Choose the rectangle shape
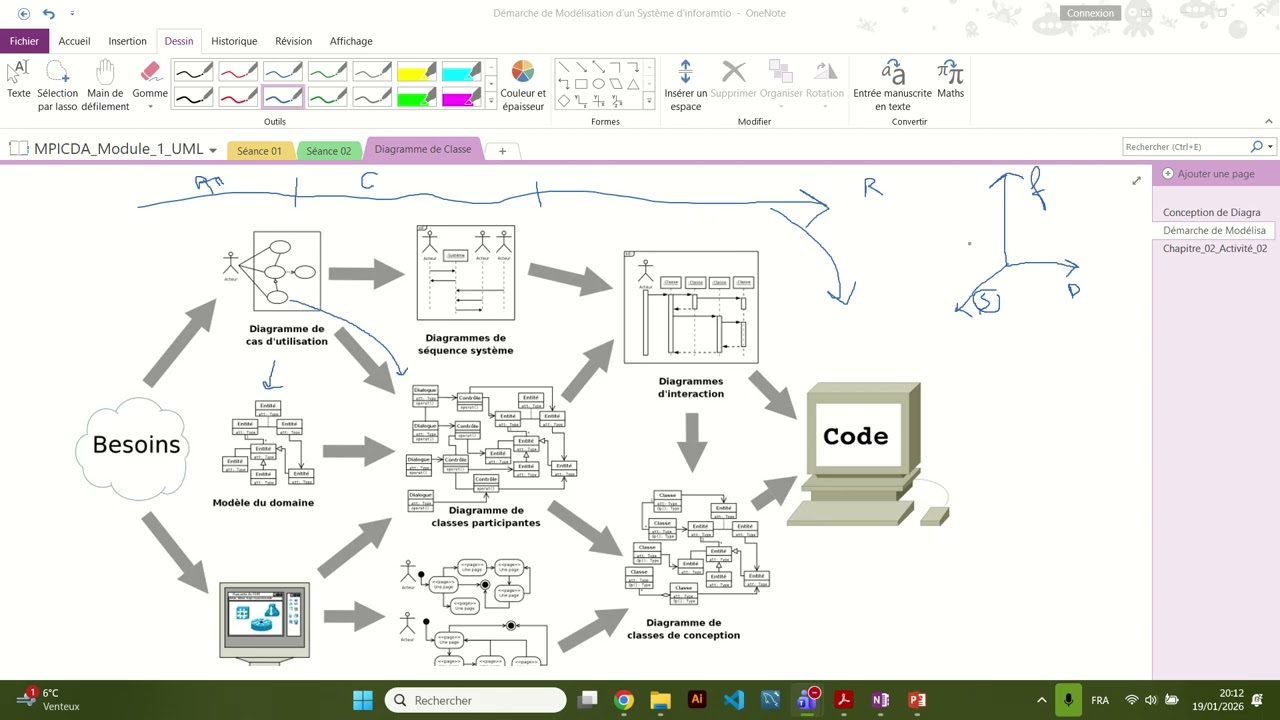1280x720 pixels. [x=581, y=84]
